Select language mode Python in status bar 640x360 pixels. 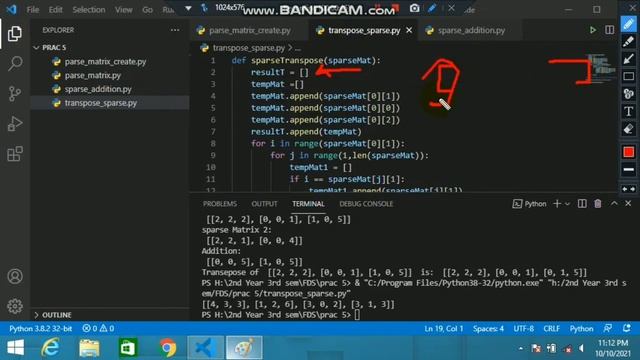click(x=581, y=329)
